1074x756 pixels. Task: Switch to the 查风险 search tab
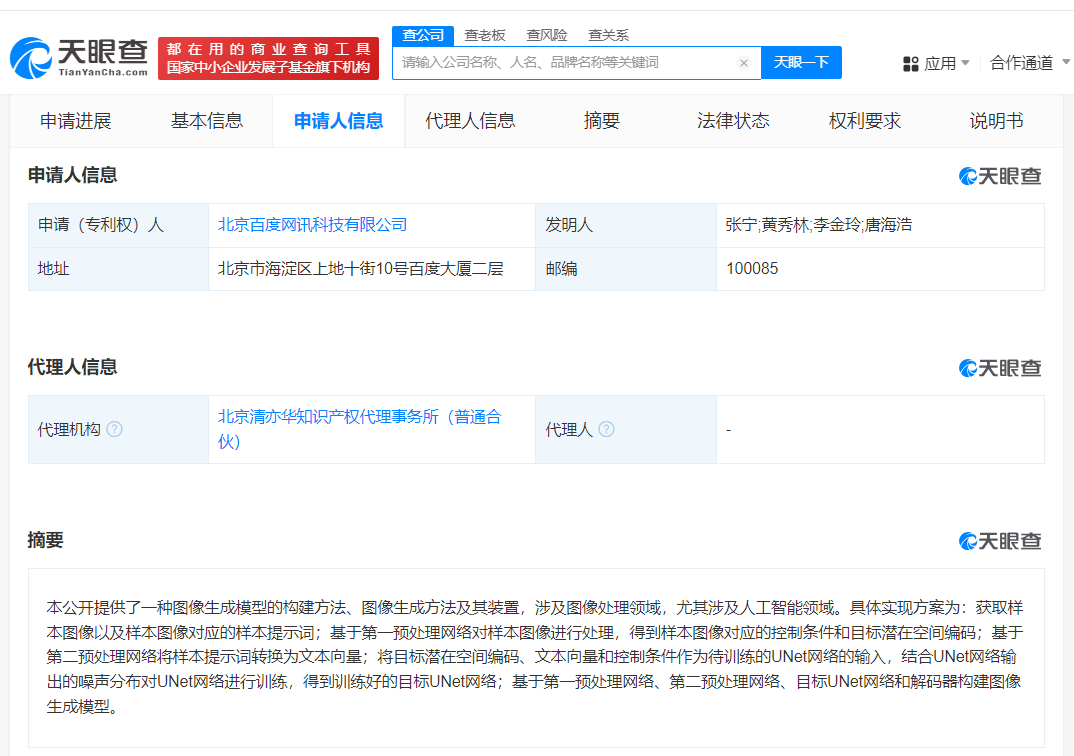(x=547, y=35)
